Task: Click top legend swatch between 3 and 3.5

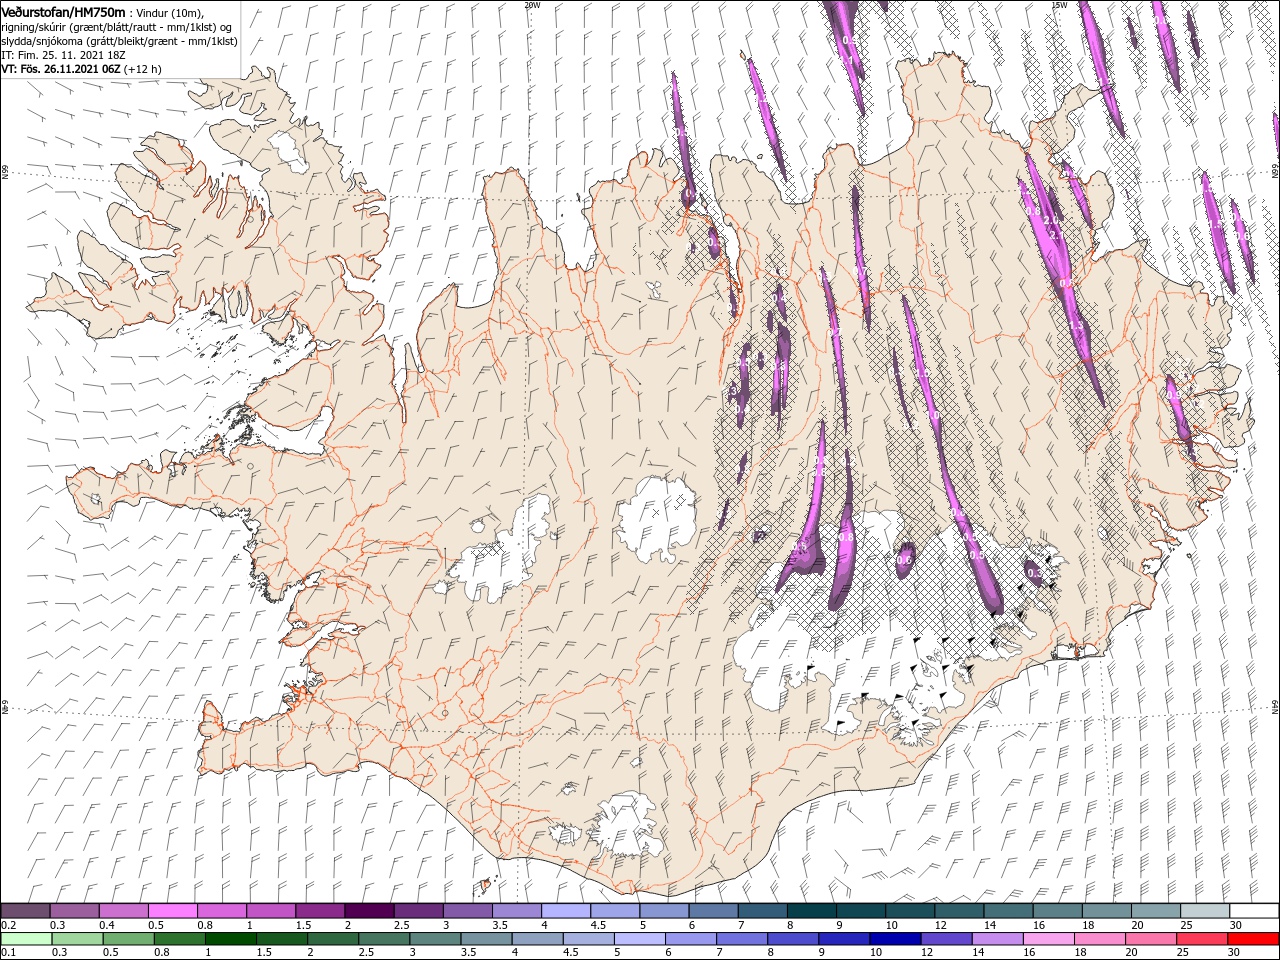Action: [x=467, y=911]
